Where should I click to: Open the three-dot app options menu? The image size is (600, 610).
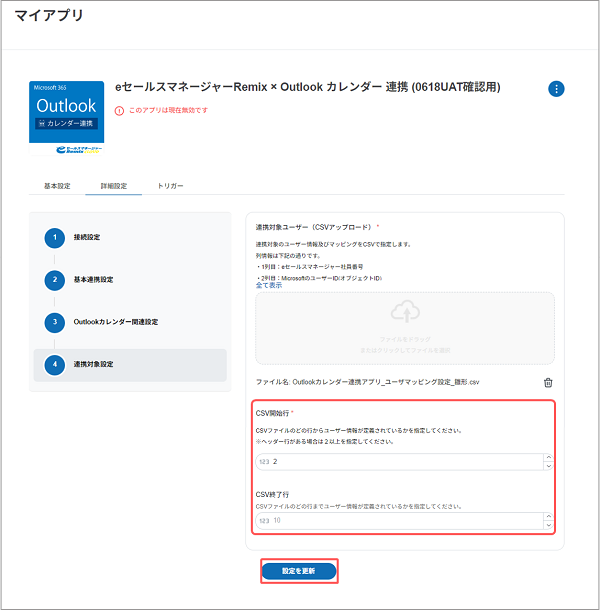click(556, 89)
